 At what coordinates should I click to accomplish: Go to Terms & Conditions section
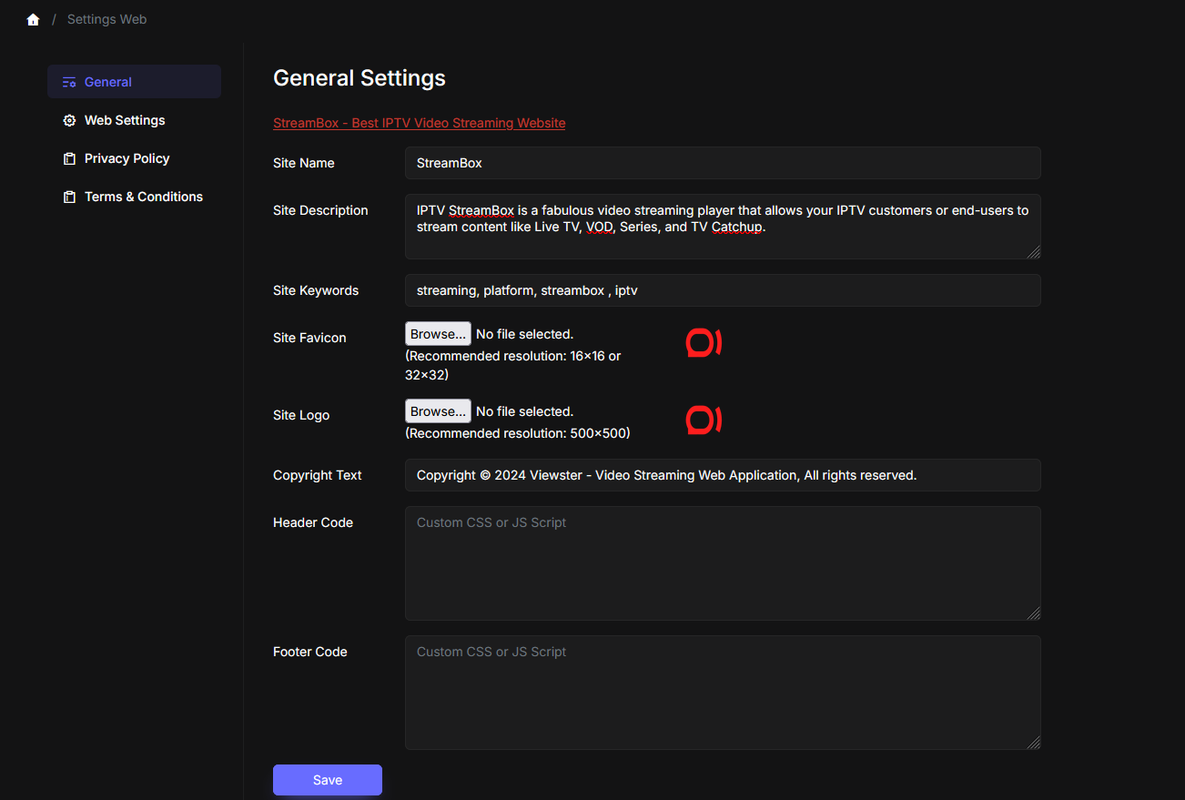(x=143, y=197)
